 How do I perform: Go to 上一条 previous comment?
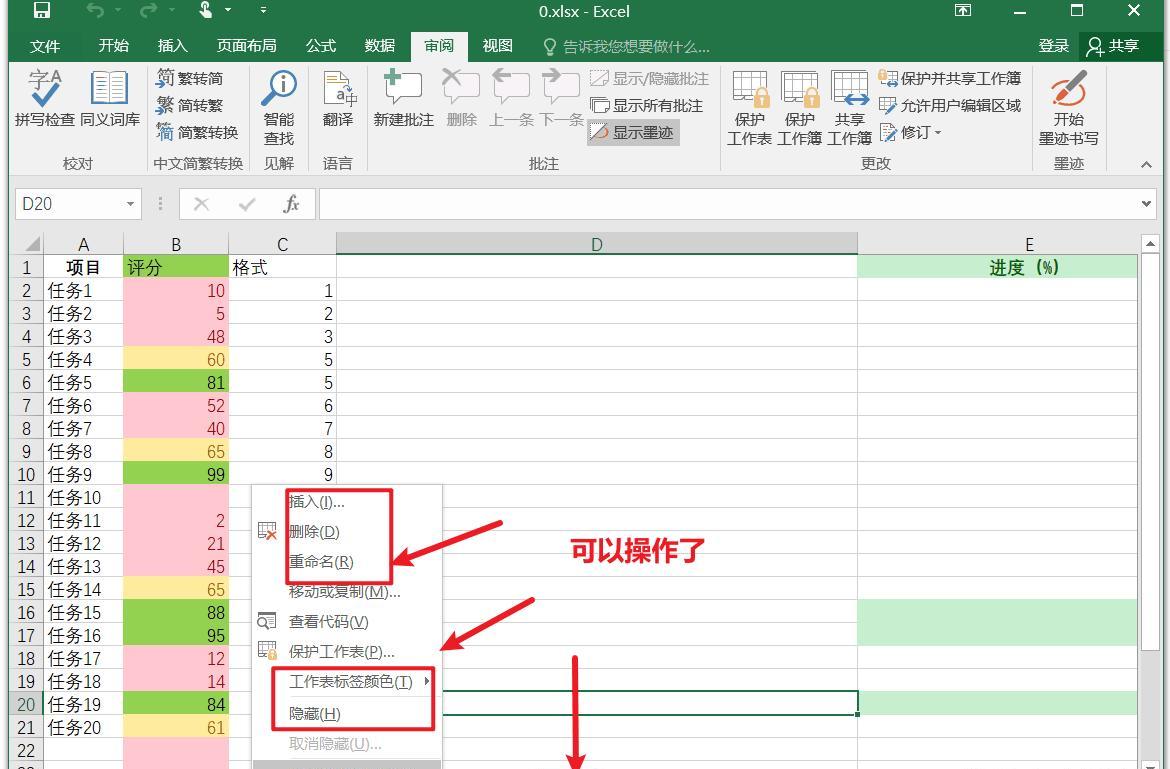[x=511, y=98]
